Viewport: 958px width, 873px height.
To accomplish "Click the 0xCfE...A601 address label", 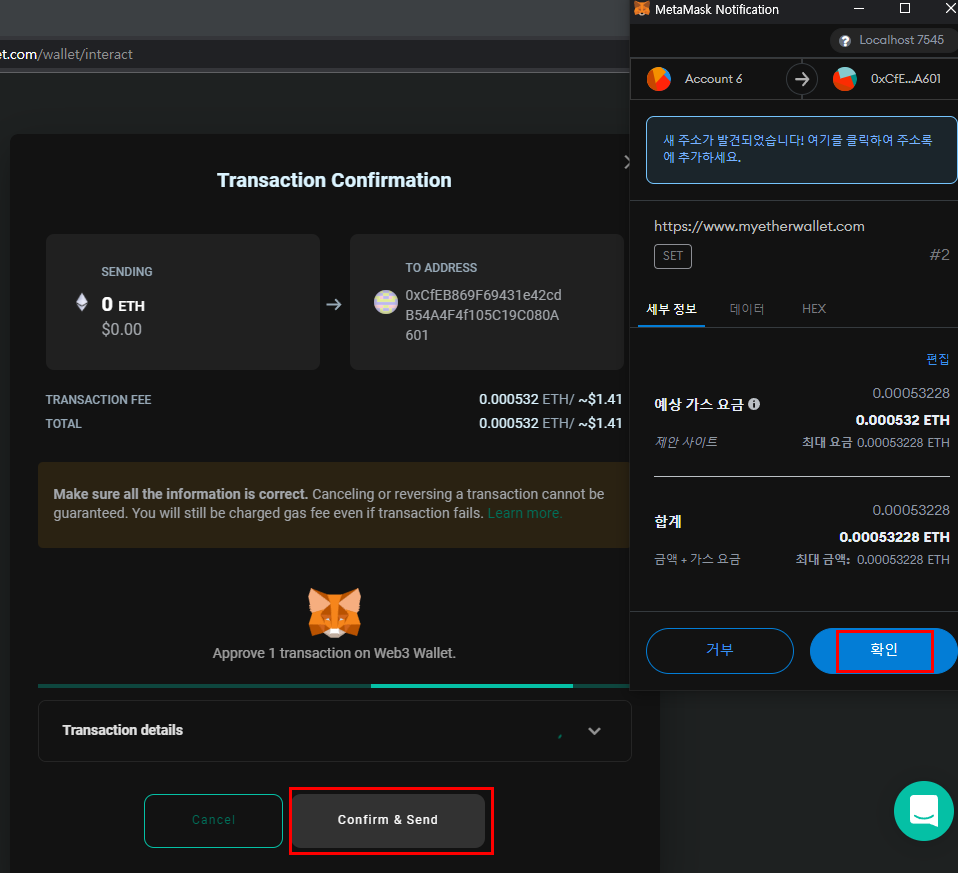I will tap(905, 79).
